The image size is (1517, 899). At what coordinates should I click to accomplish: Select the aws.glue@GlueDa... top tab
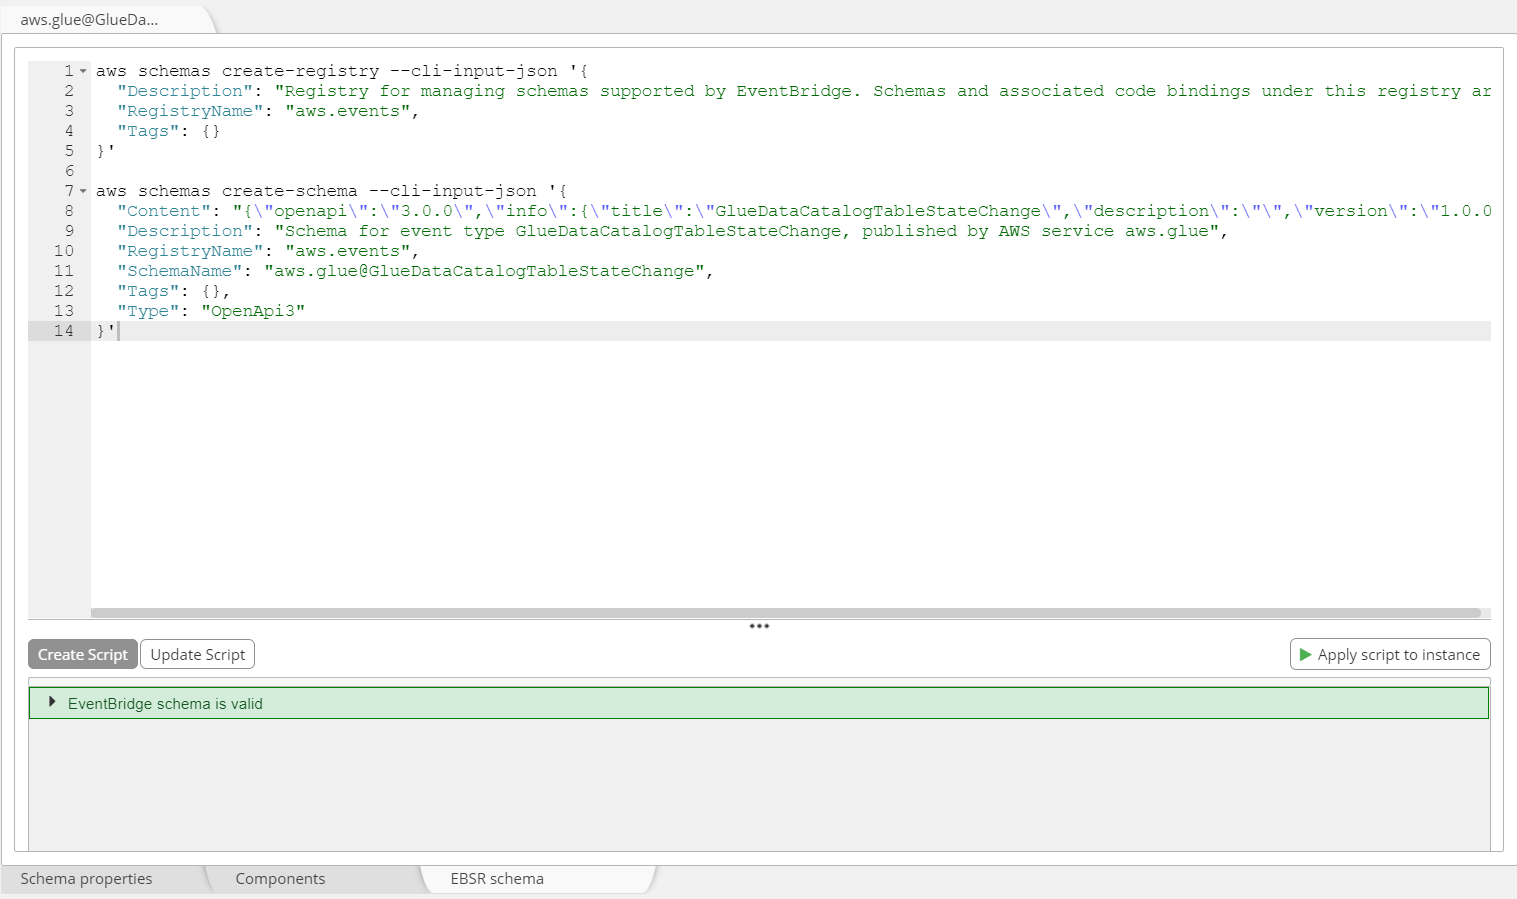pos(89,19)
